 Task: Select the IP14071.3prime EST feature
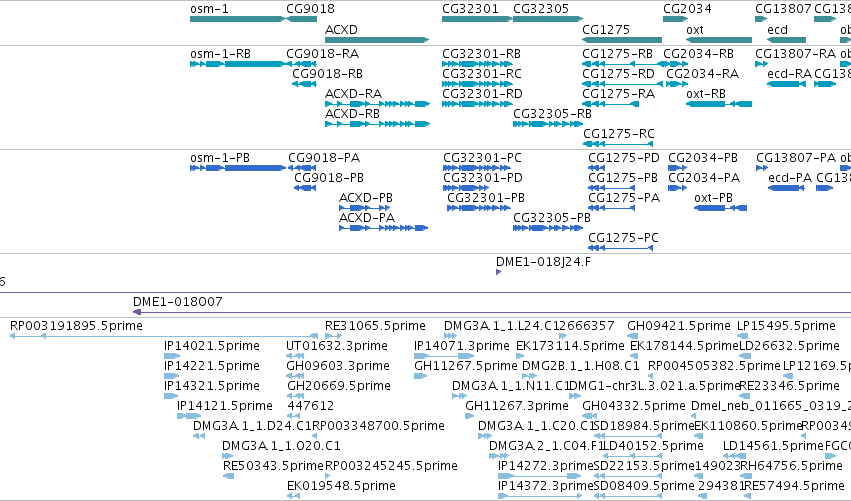pos(444,357)
